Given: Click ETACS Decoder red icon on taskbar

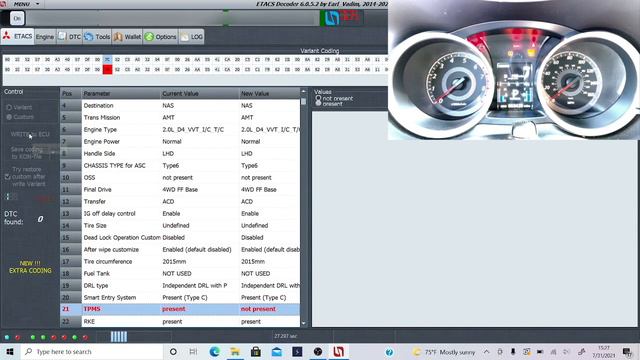Looking at the screenshot, I should [338, 352].
